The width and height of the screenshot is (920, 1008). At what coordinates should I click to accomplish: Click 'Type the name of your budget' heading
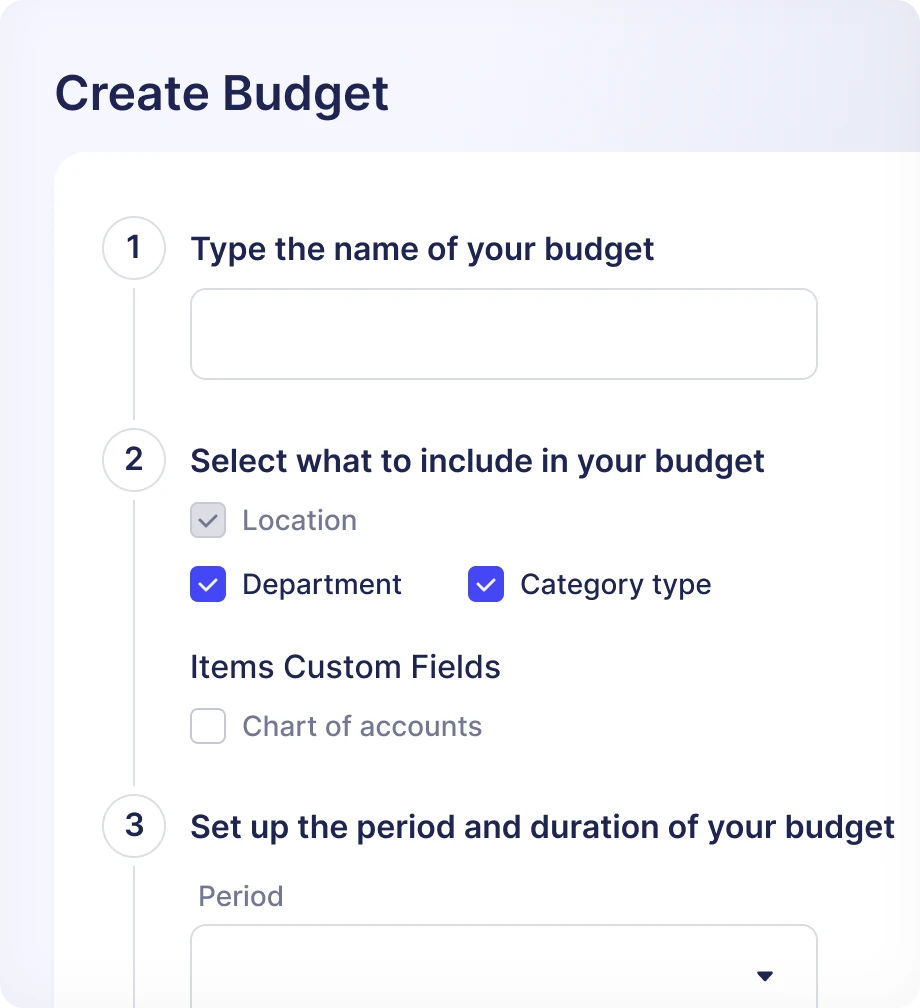point(422,249)
